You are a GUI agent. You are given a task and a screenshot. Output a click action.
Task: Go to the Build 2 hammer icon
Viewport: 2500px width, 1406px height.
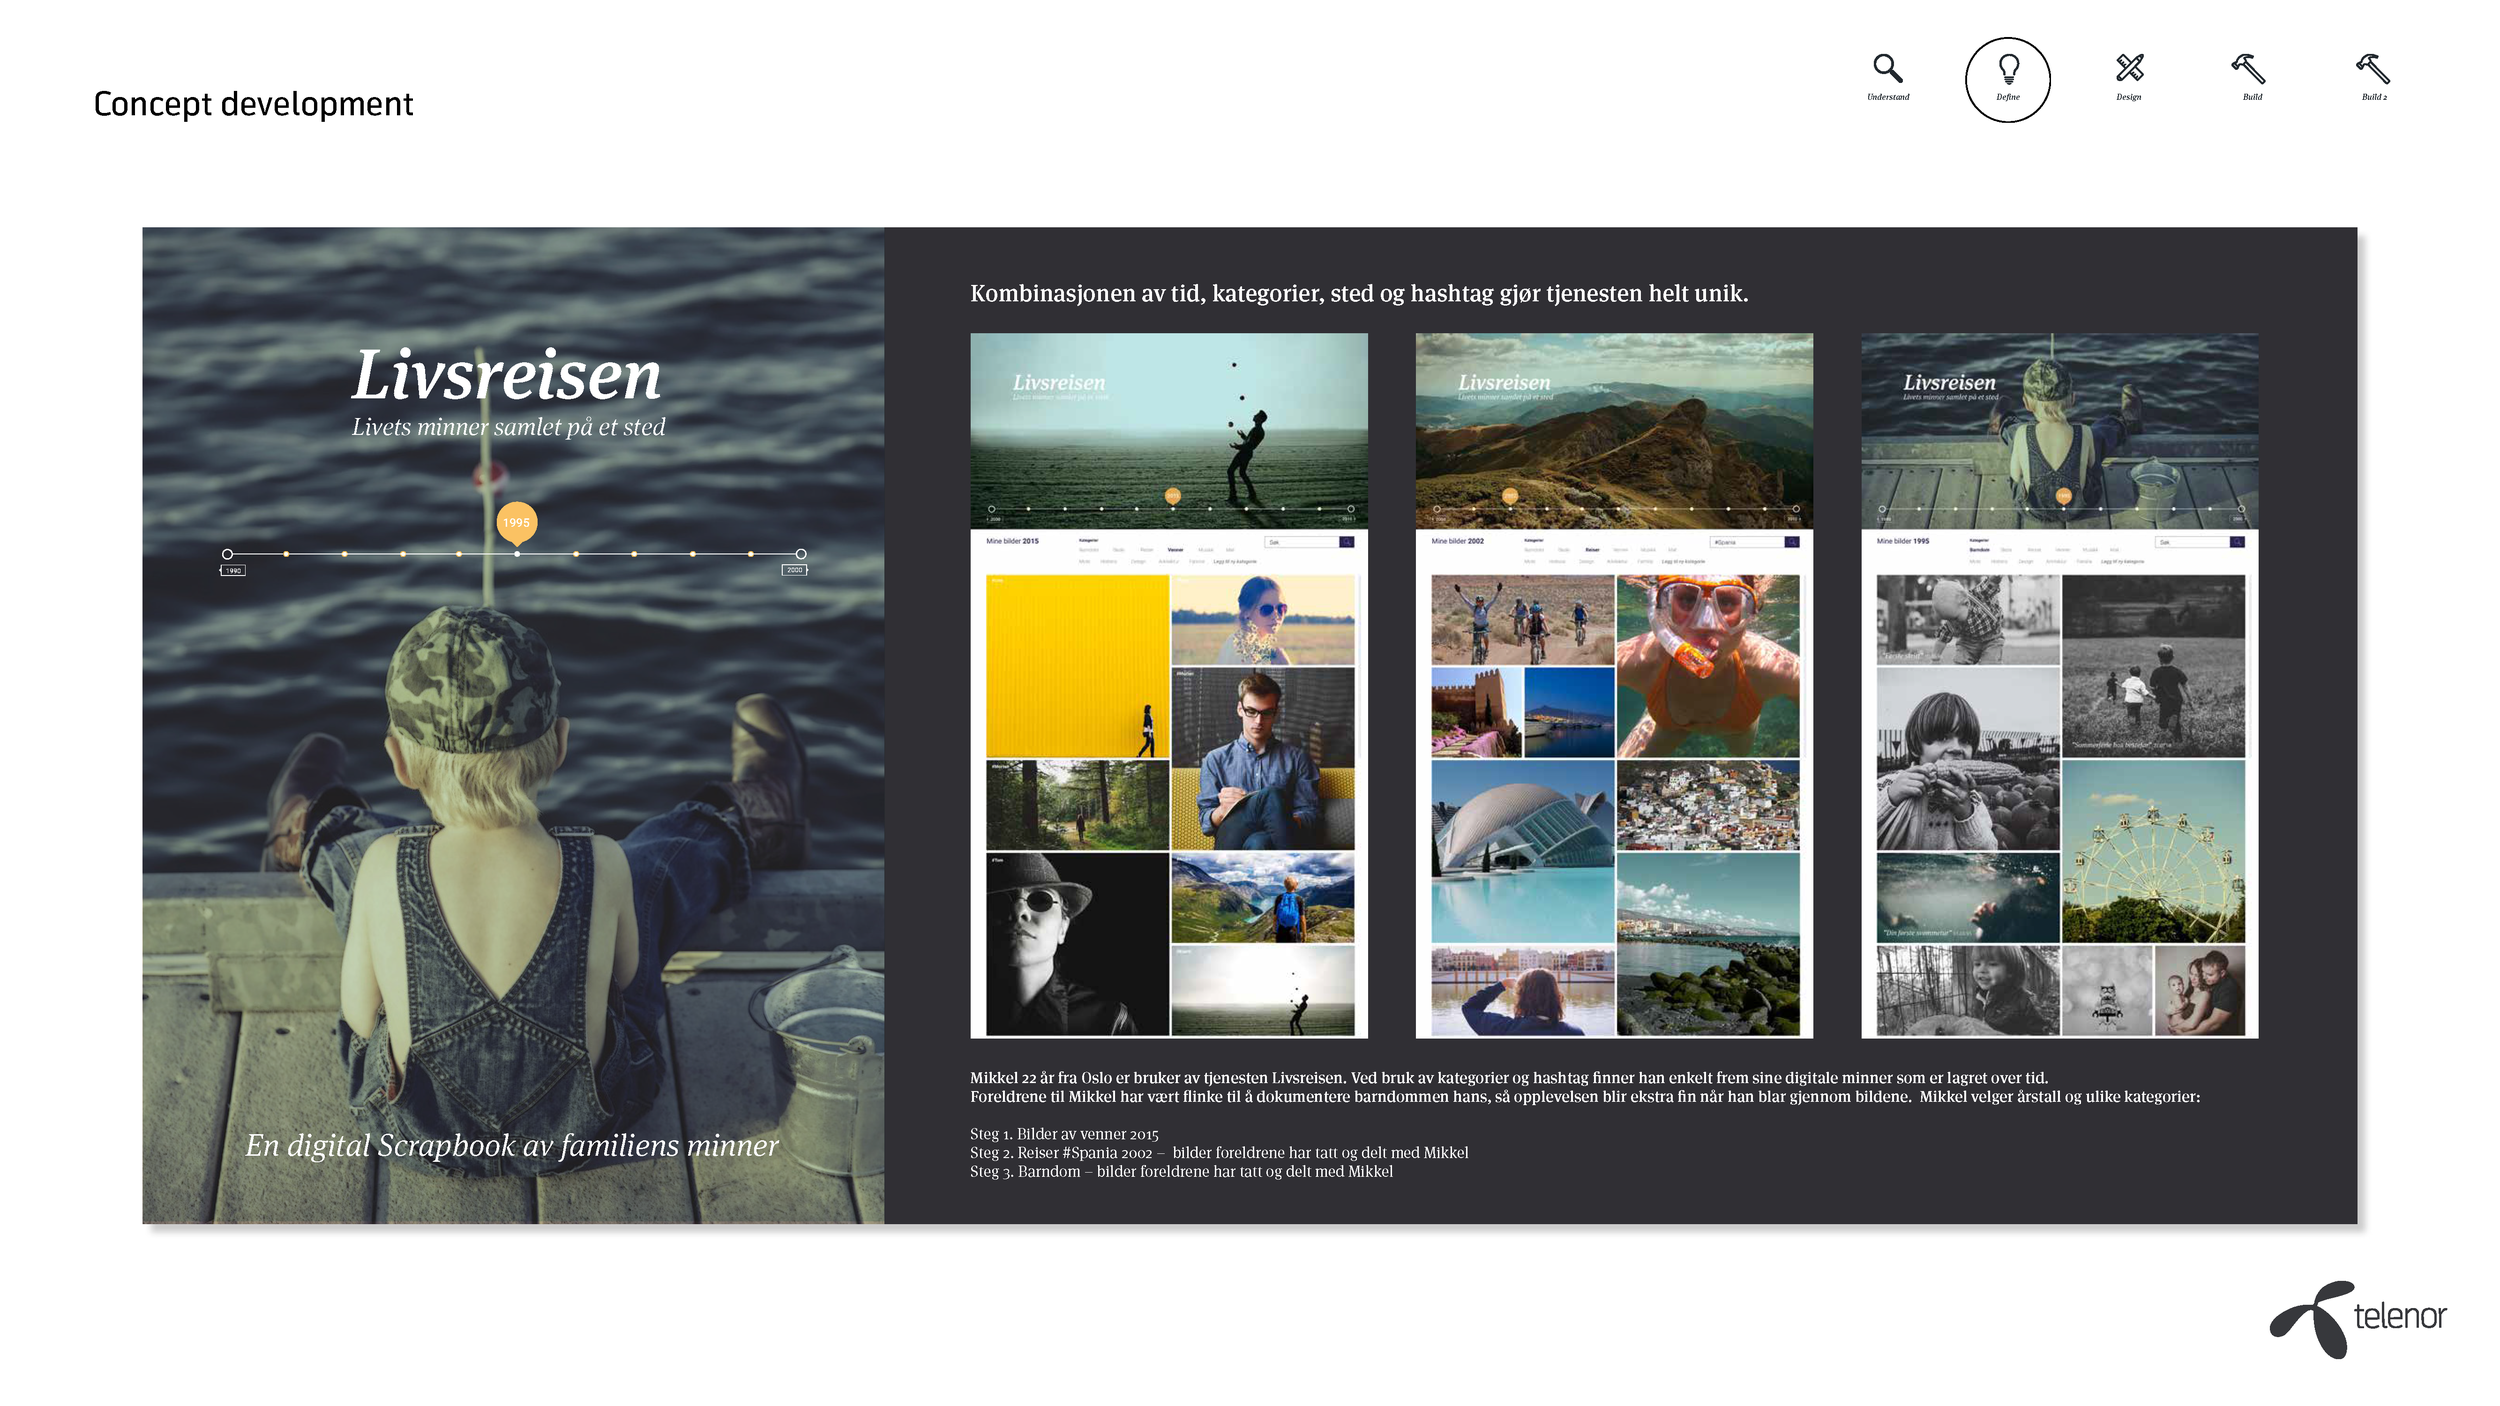tap(2372, 68)
